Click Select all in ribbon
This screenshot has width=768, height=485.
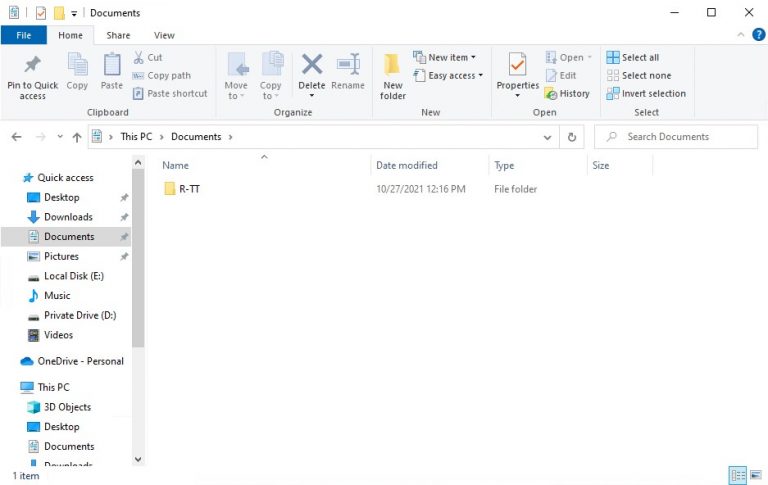coord(632,57)
